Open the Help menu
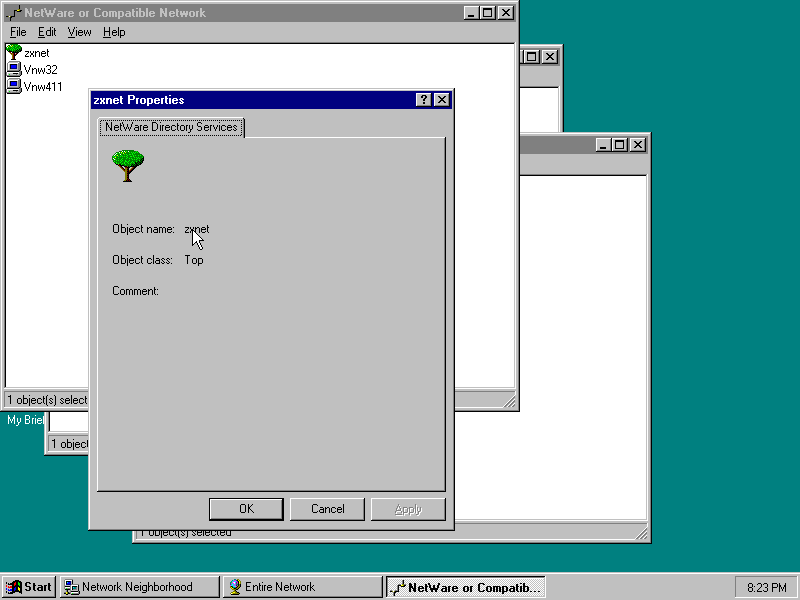Image resolution: width=800 pixels, height=600 pixels. pos(114,32)
